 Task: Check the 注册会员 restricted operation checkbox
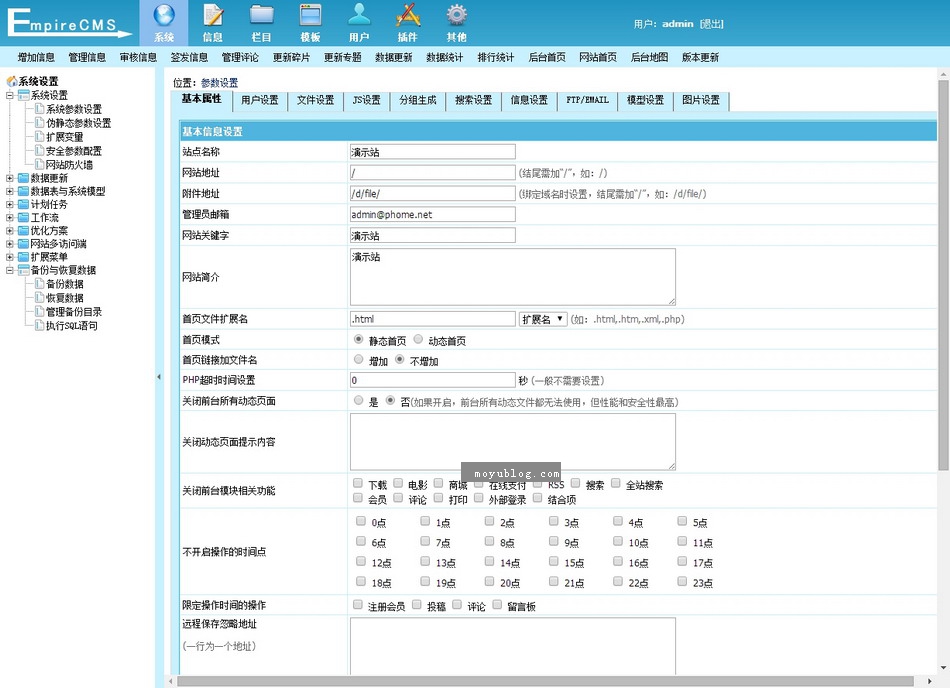358,604
